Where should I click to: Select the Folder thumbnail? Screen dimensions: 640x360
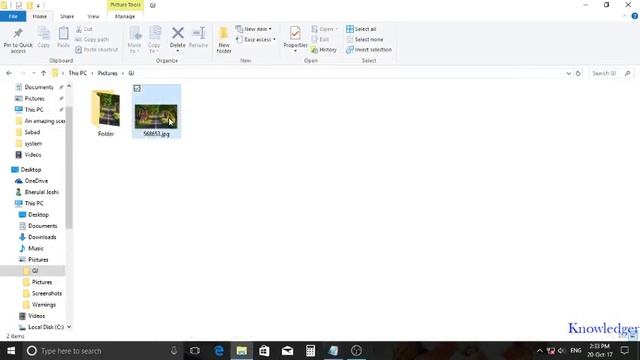click(x=106, y=109)
